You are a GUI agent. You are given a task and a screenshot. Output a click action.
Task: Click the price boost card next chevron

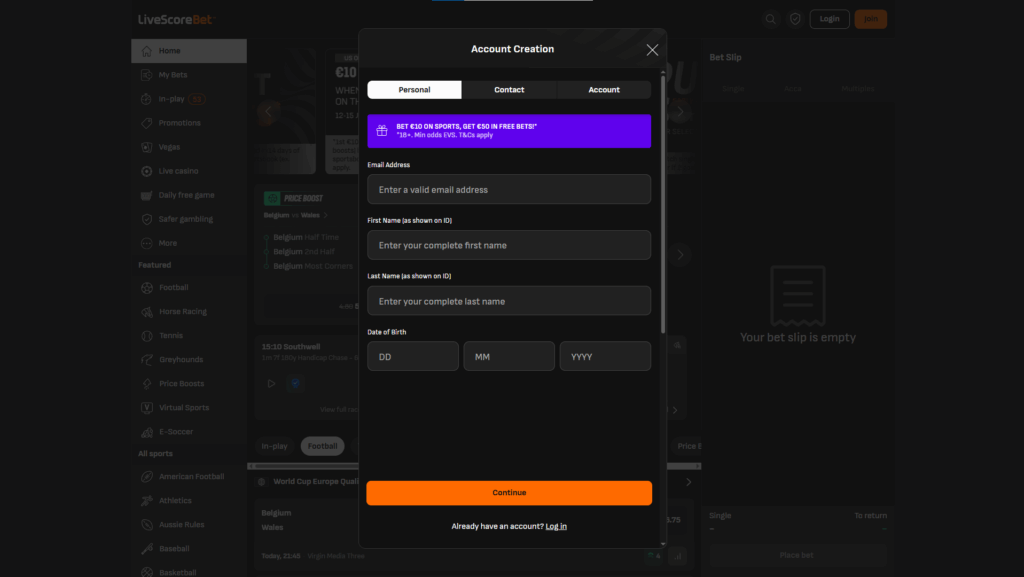pos(680,255)
